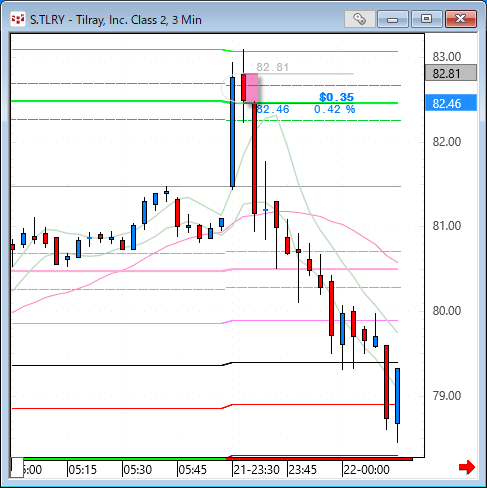Select the gray 82.81 price scale label
This screenshot has width=487, height=488.
451,73
